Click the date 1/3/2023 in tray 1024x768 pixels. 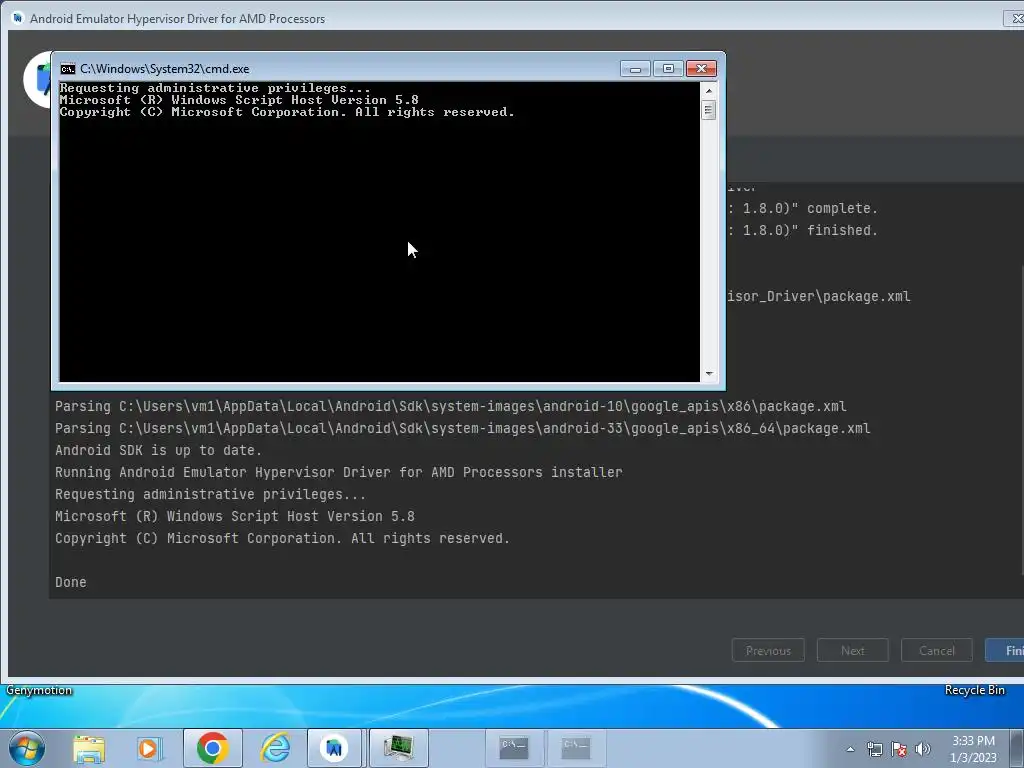973,758
